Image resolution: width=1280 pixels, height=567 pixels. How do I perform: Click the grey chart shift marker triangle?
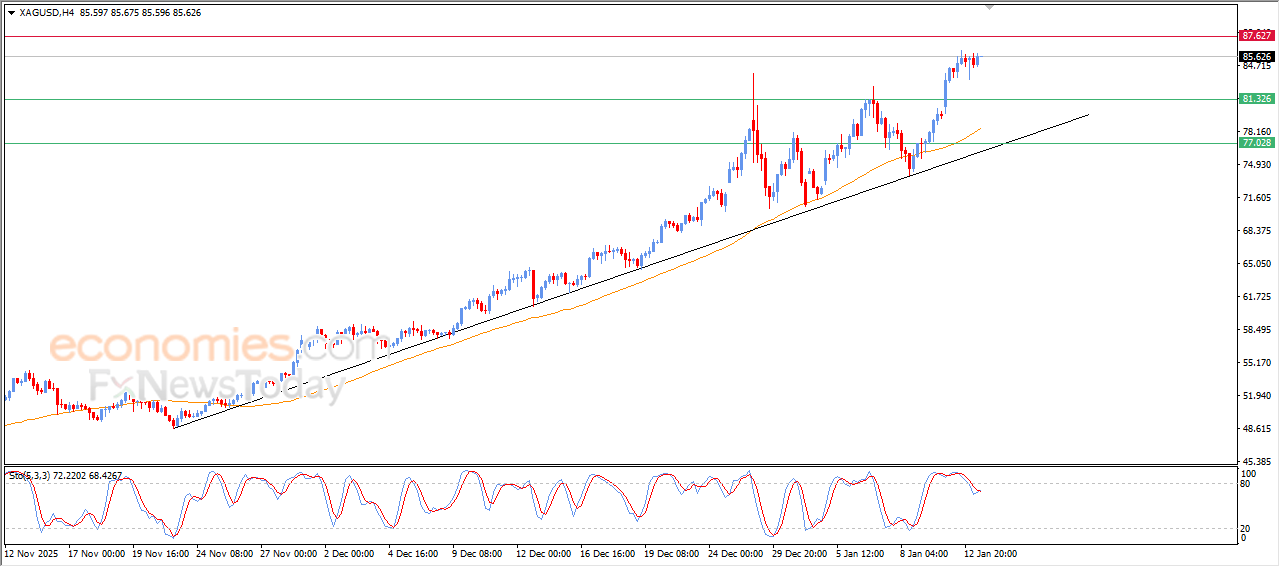[x=990, y=7]
